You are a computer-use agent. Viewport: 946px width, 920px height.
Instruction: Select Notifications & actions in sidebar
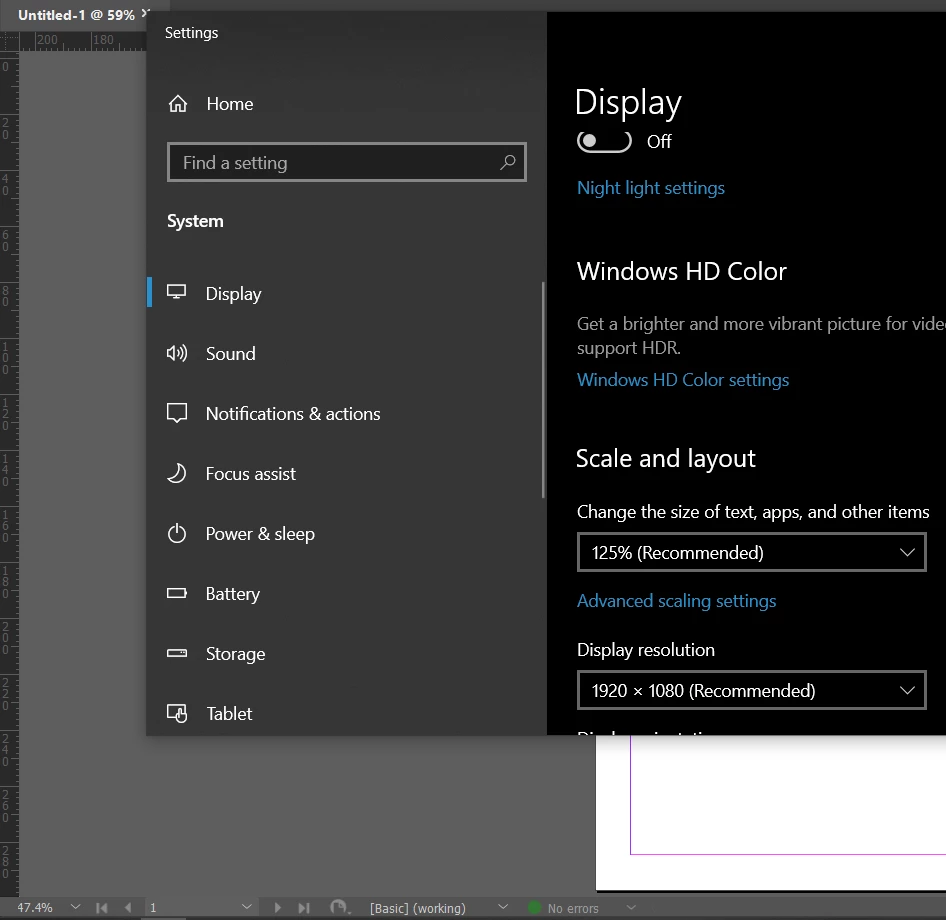pos(344,414)
